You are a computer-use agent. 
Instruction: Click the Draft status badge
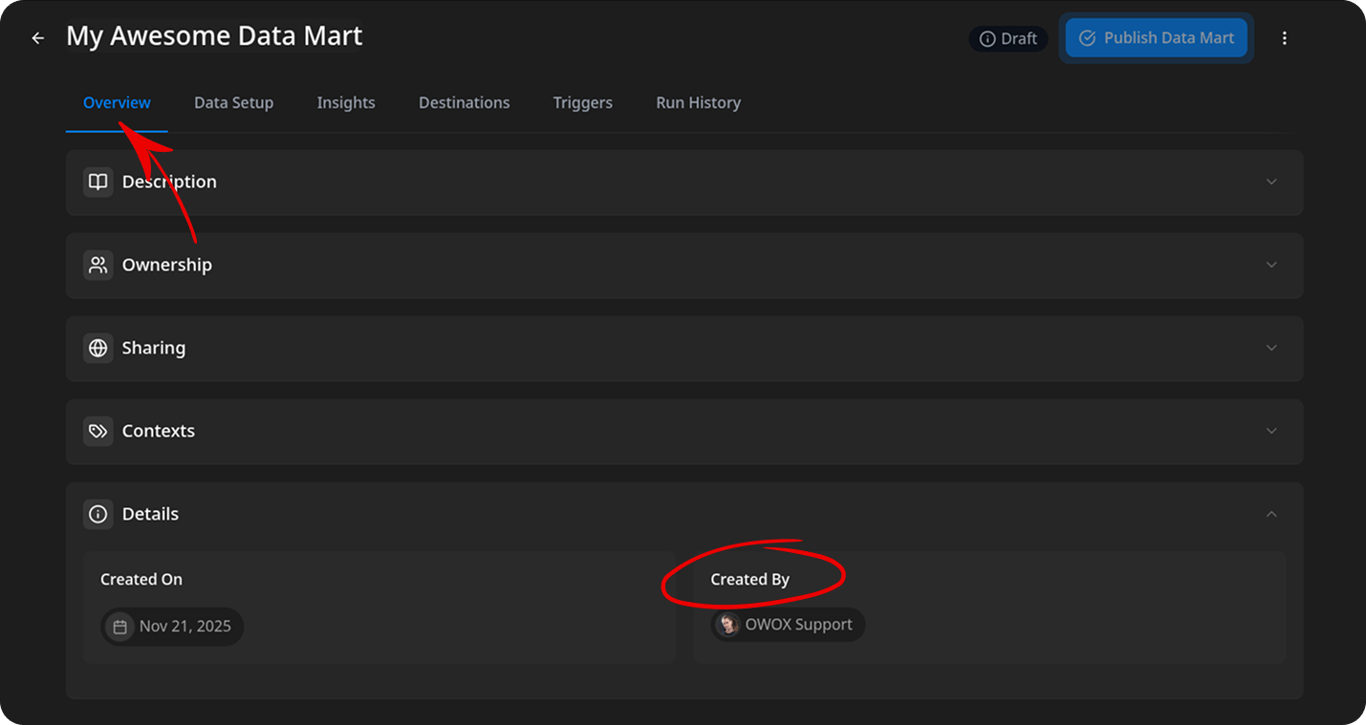(x=1008, y=38)
